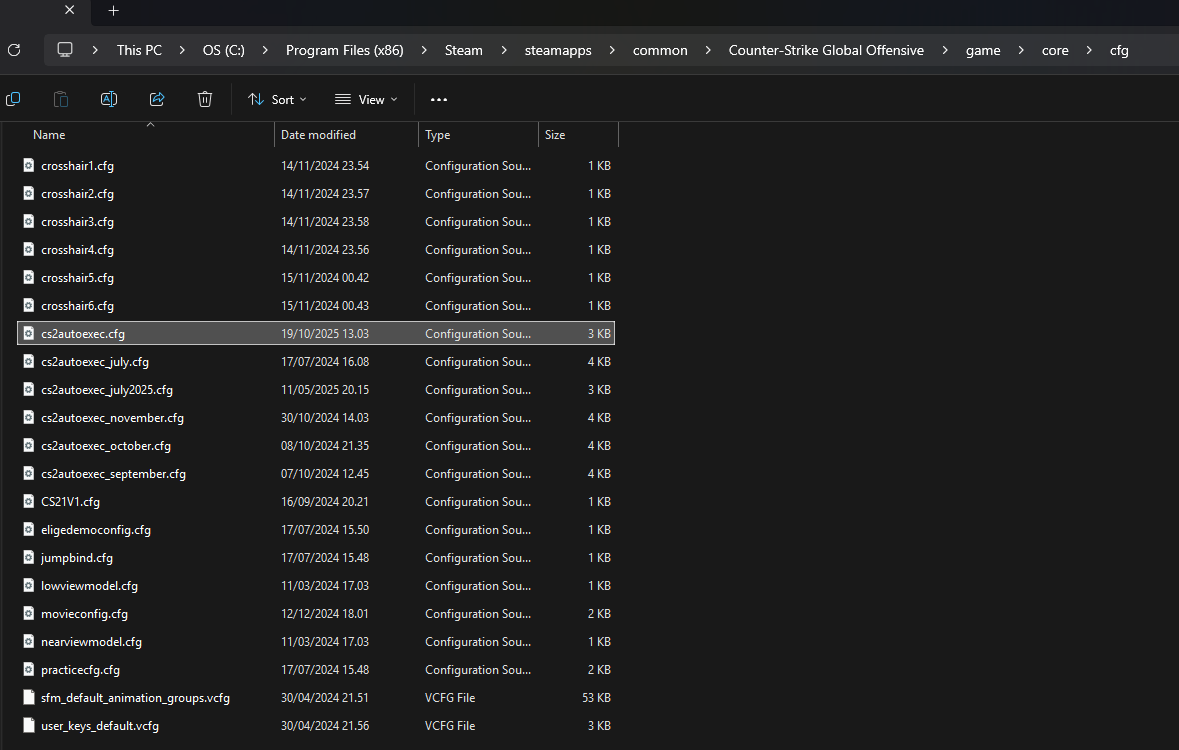Go to steamapps breadcrumb

(x=558, y=50)
